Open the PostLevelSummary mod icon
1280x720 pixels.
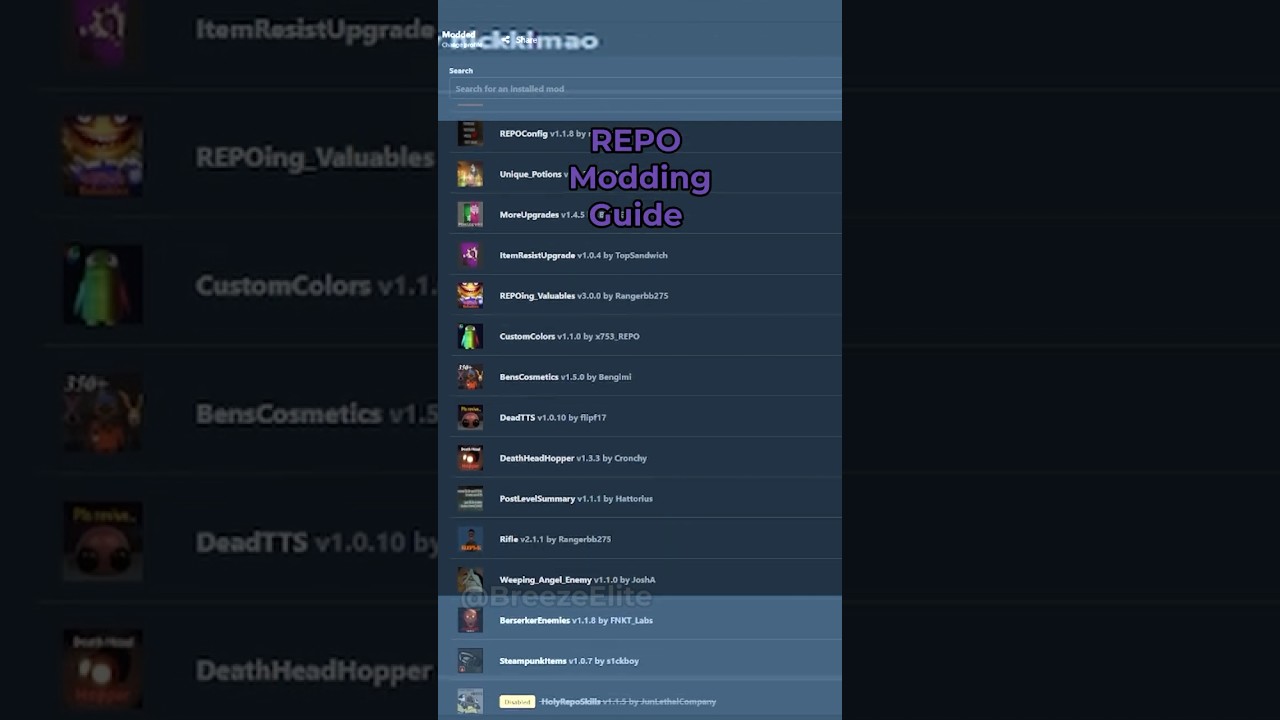pos(470,498)
